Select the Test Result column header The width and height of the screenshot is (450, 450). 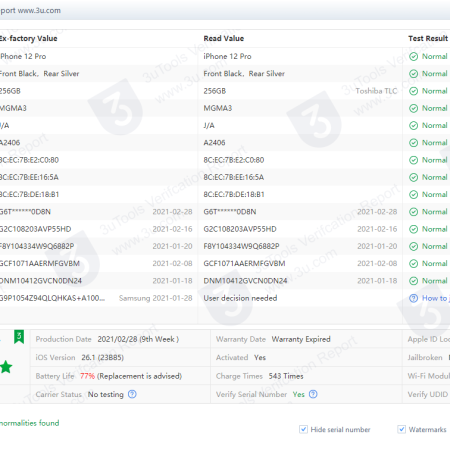(x=428, y=39)
